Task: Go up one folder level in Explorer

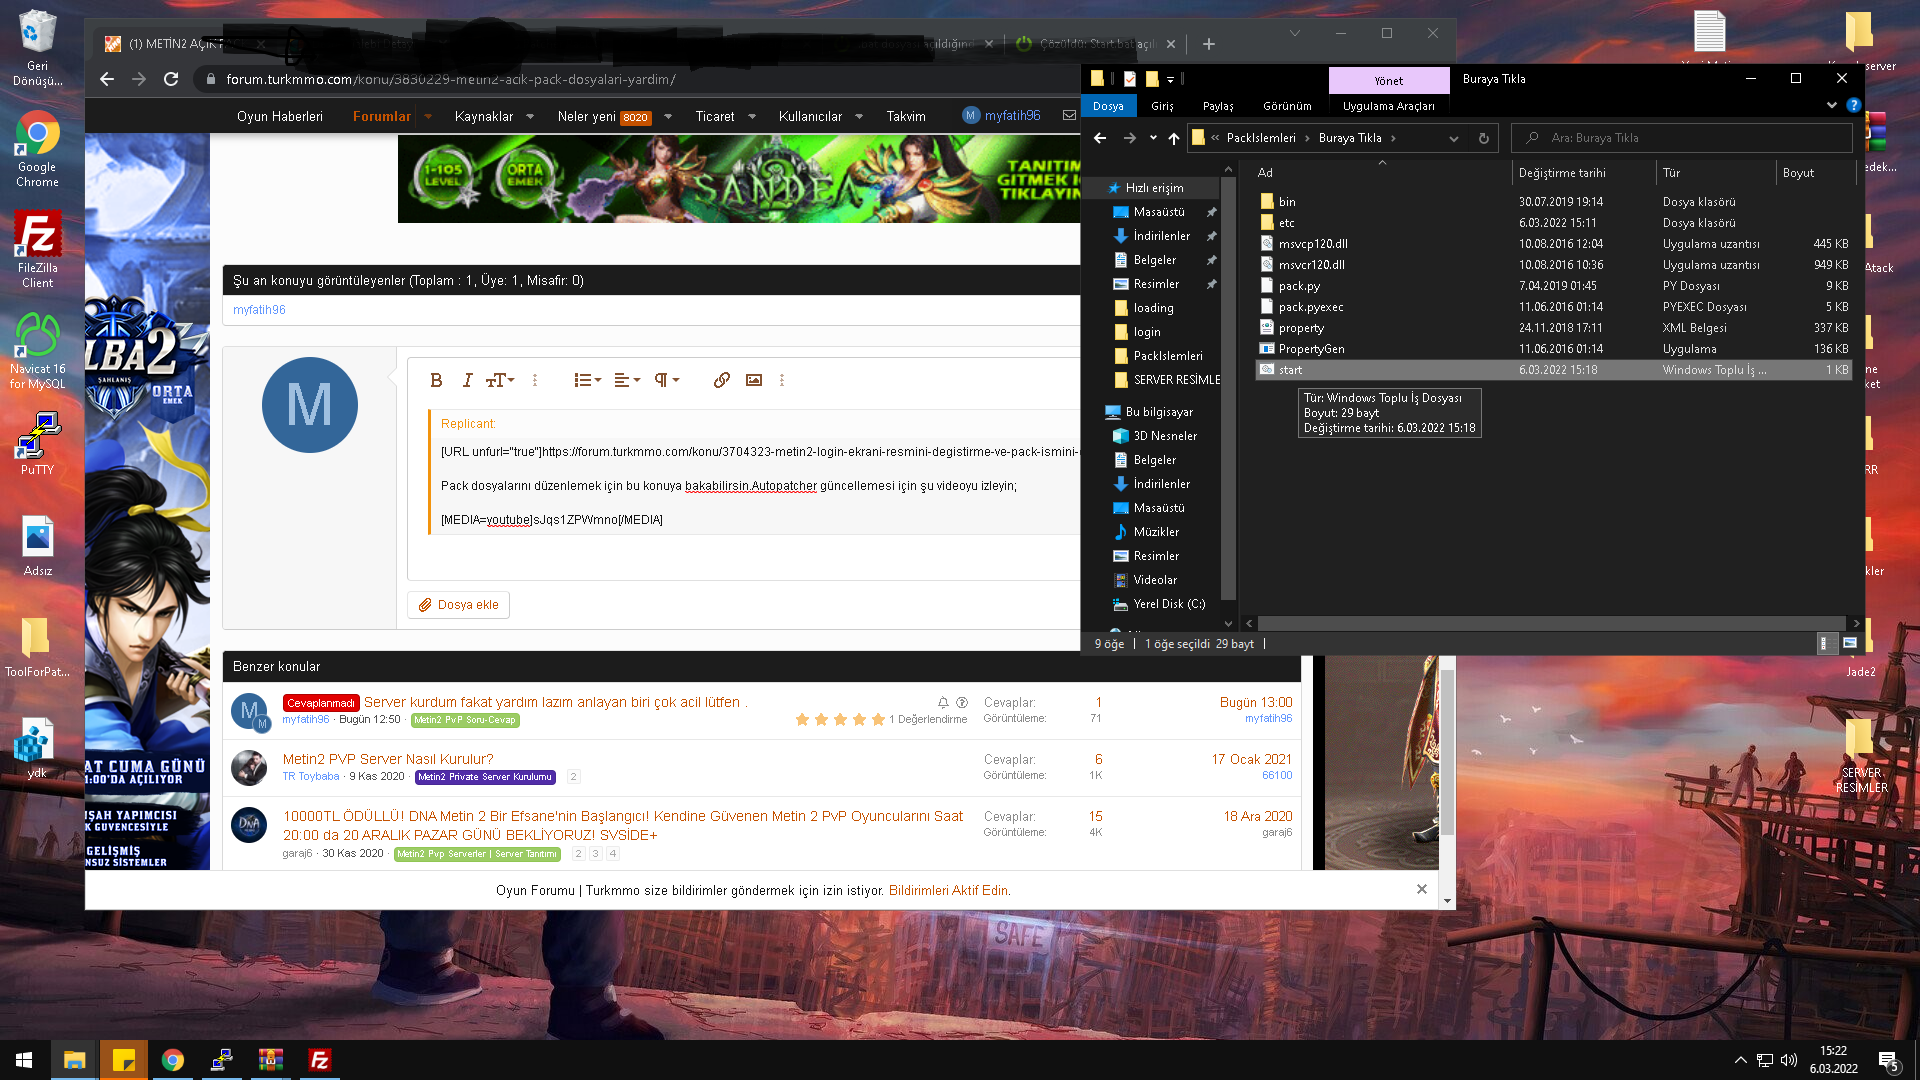Action: point(1174,138)
